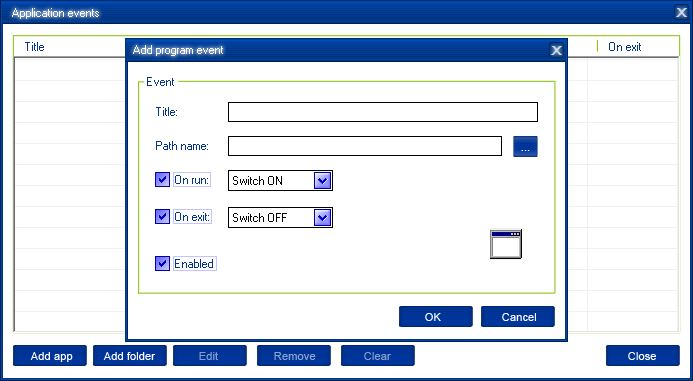Image resolution: width=693 pixels, height=381 pixels.
Task: Open the On exit action dropdown
Action: coord(323,217)
